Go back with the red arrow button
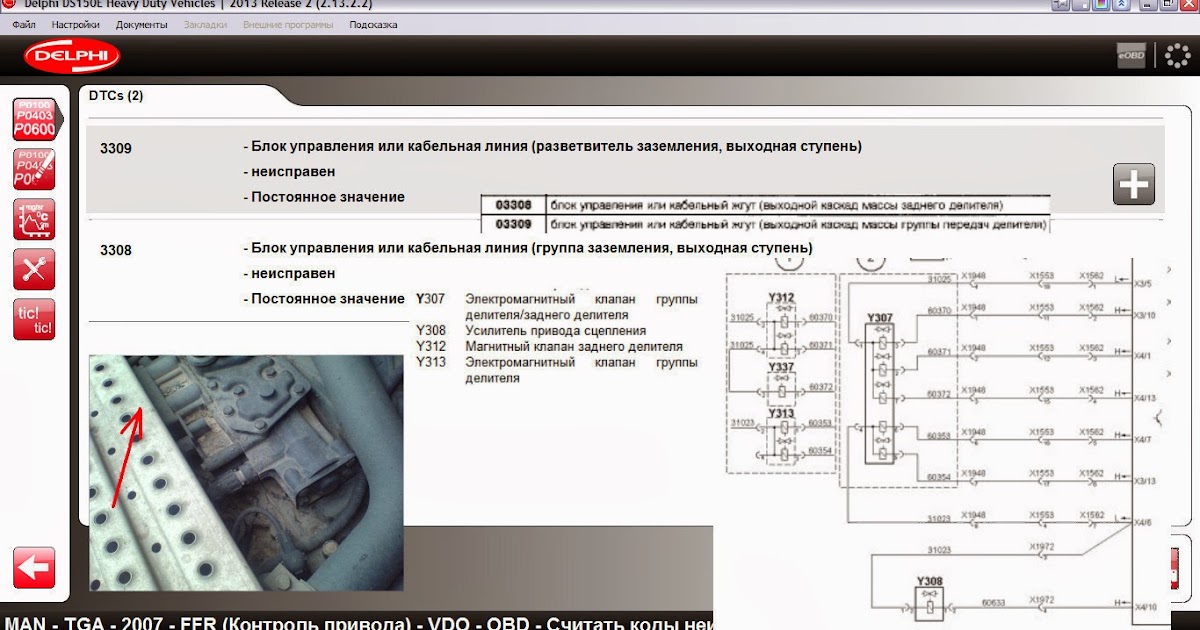The width and height of the screenshot is (1200, 630). (x=33, y=568)
